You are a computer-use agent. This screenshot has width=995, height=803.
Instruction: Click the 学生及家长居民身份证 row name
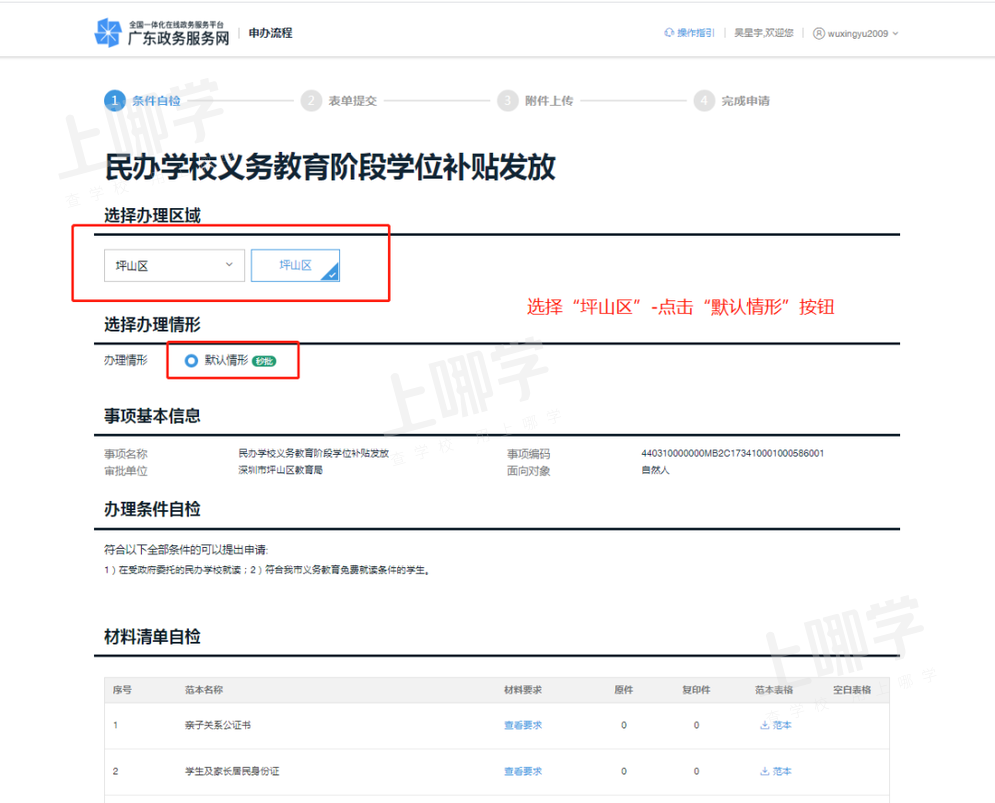(x=232, y=771)
